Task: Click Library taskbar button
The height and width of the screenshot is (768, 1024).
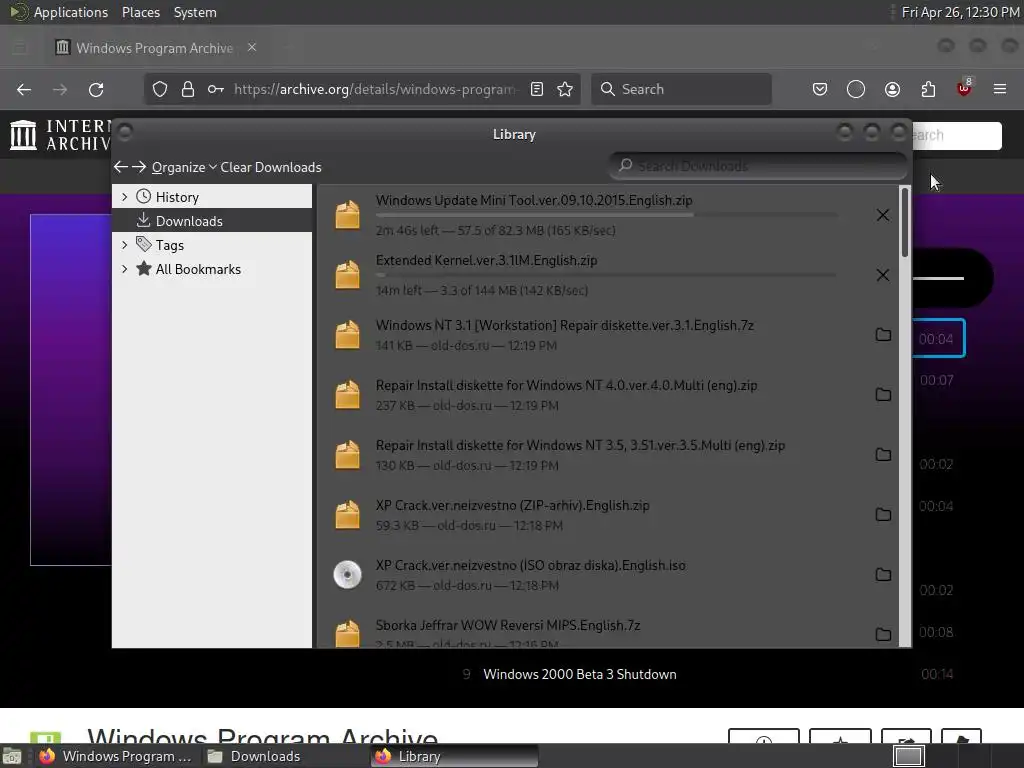Action: point(455,756)
